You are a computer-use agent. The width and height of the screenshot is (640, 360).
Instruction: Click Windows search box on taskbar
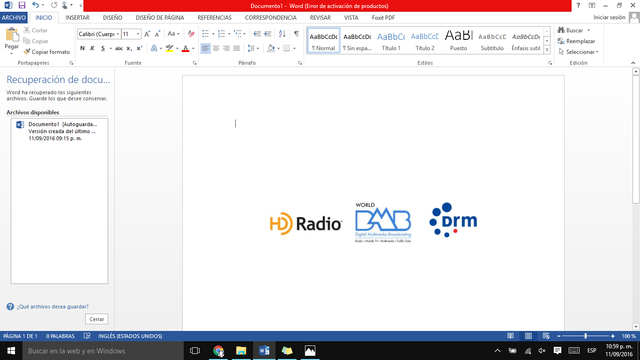103,351
